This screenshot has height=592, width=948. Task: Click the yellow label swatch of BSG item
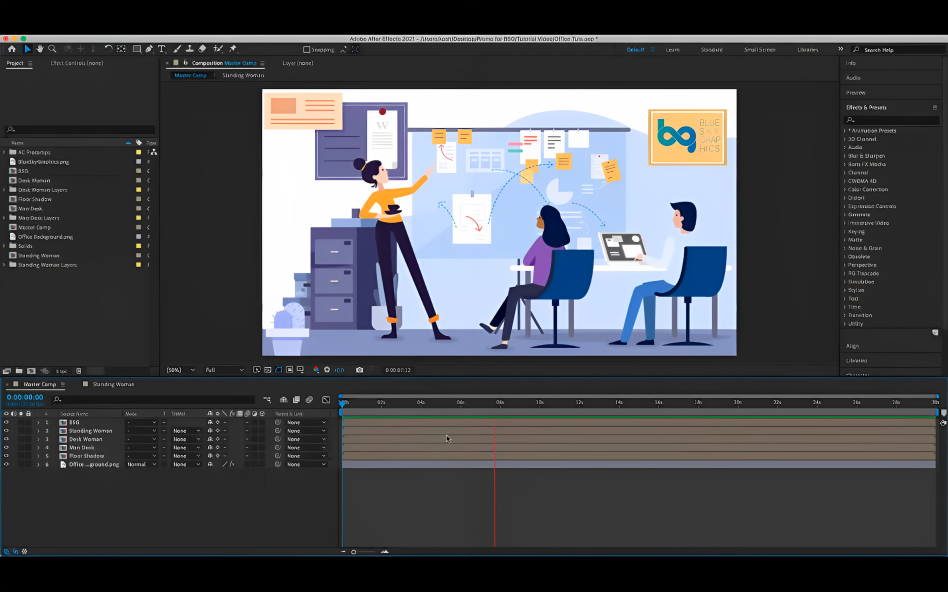pyautogui.click(x=138, y=171)
